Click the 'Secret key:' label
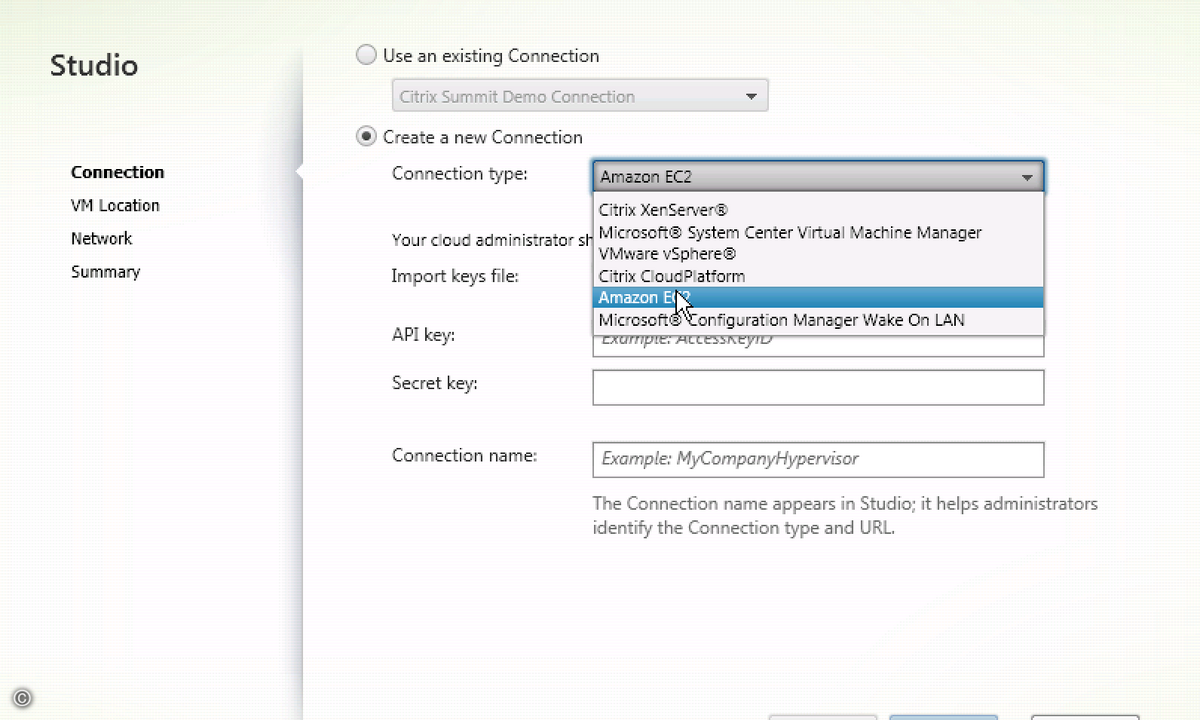Image resolution: width=1200 pixels, height=720 pixels. 434,383
